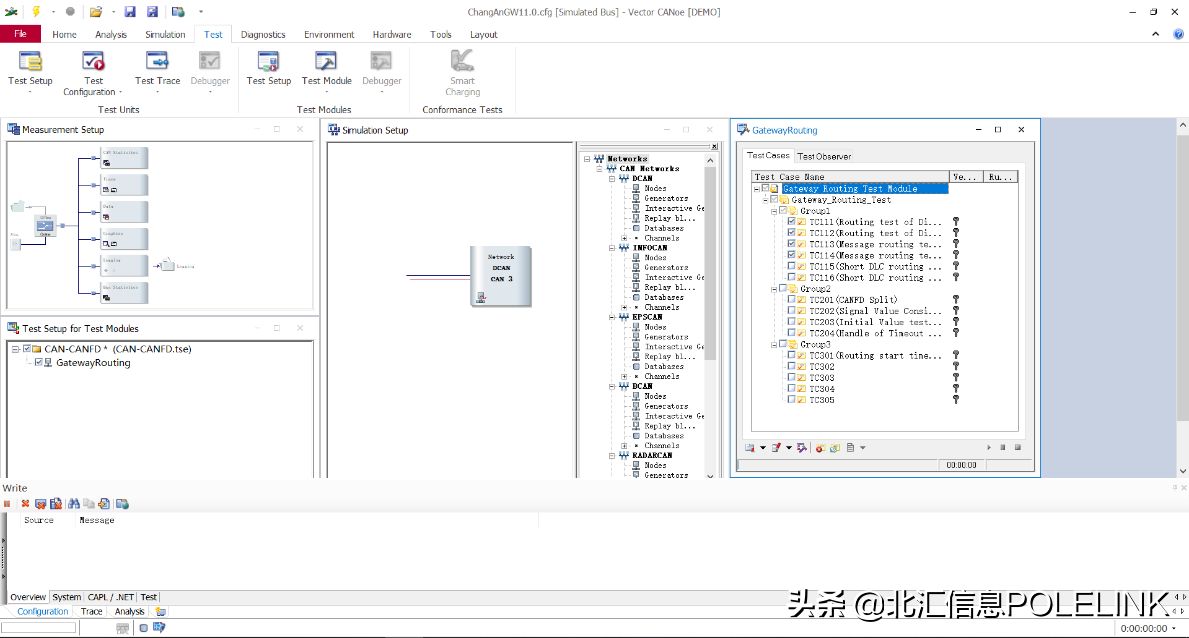Collapse the Networks root node

[587, 159]
